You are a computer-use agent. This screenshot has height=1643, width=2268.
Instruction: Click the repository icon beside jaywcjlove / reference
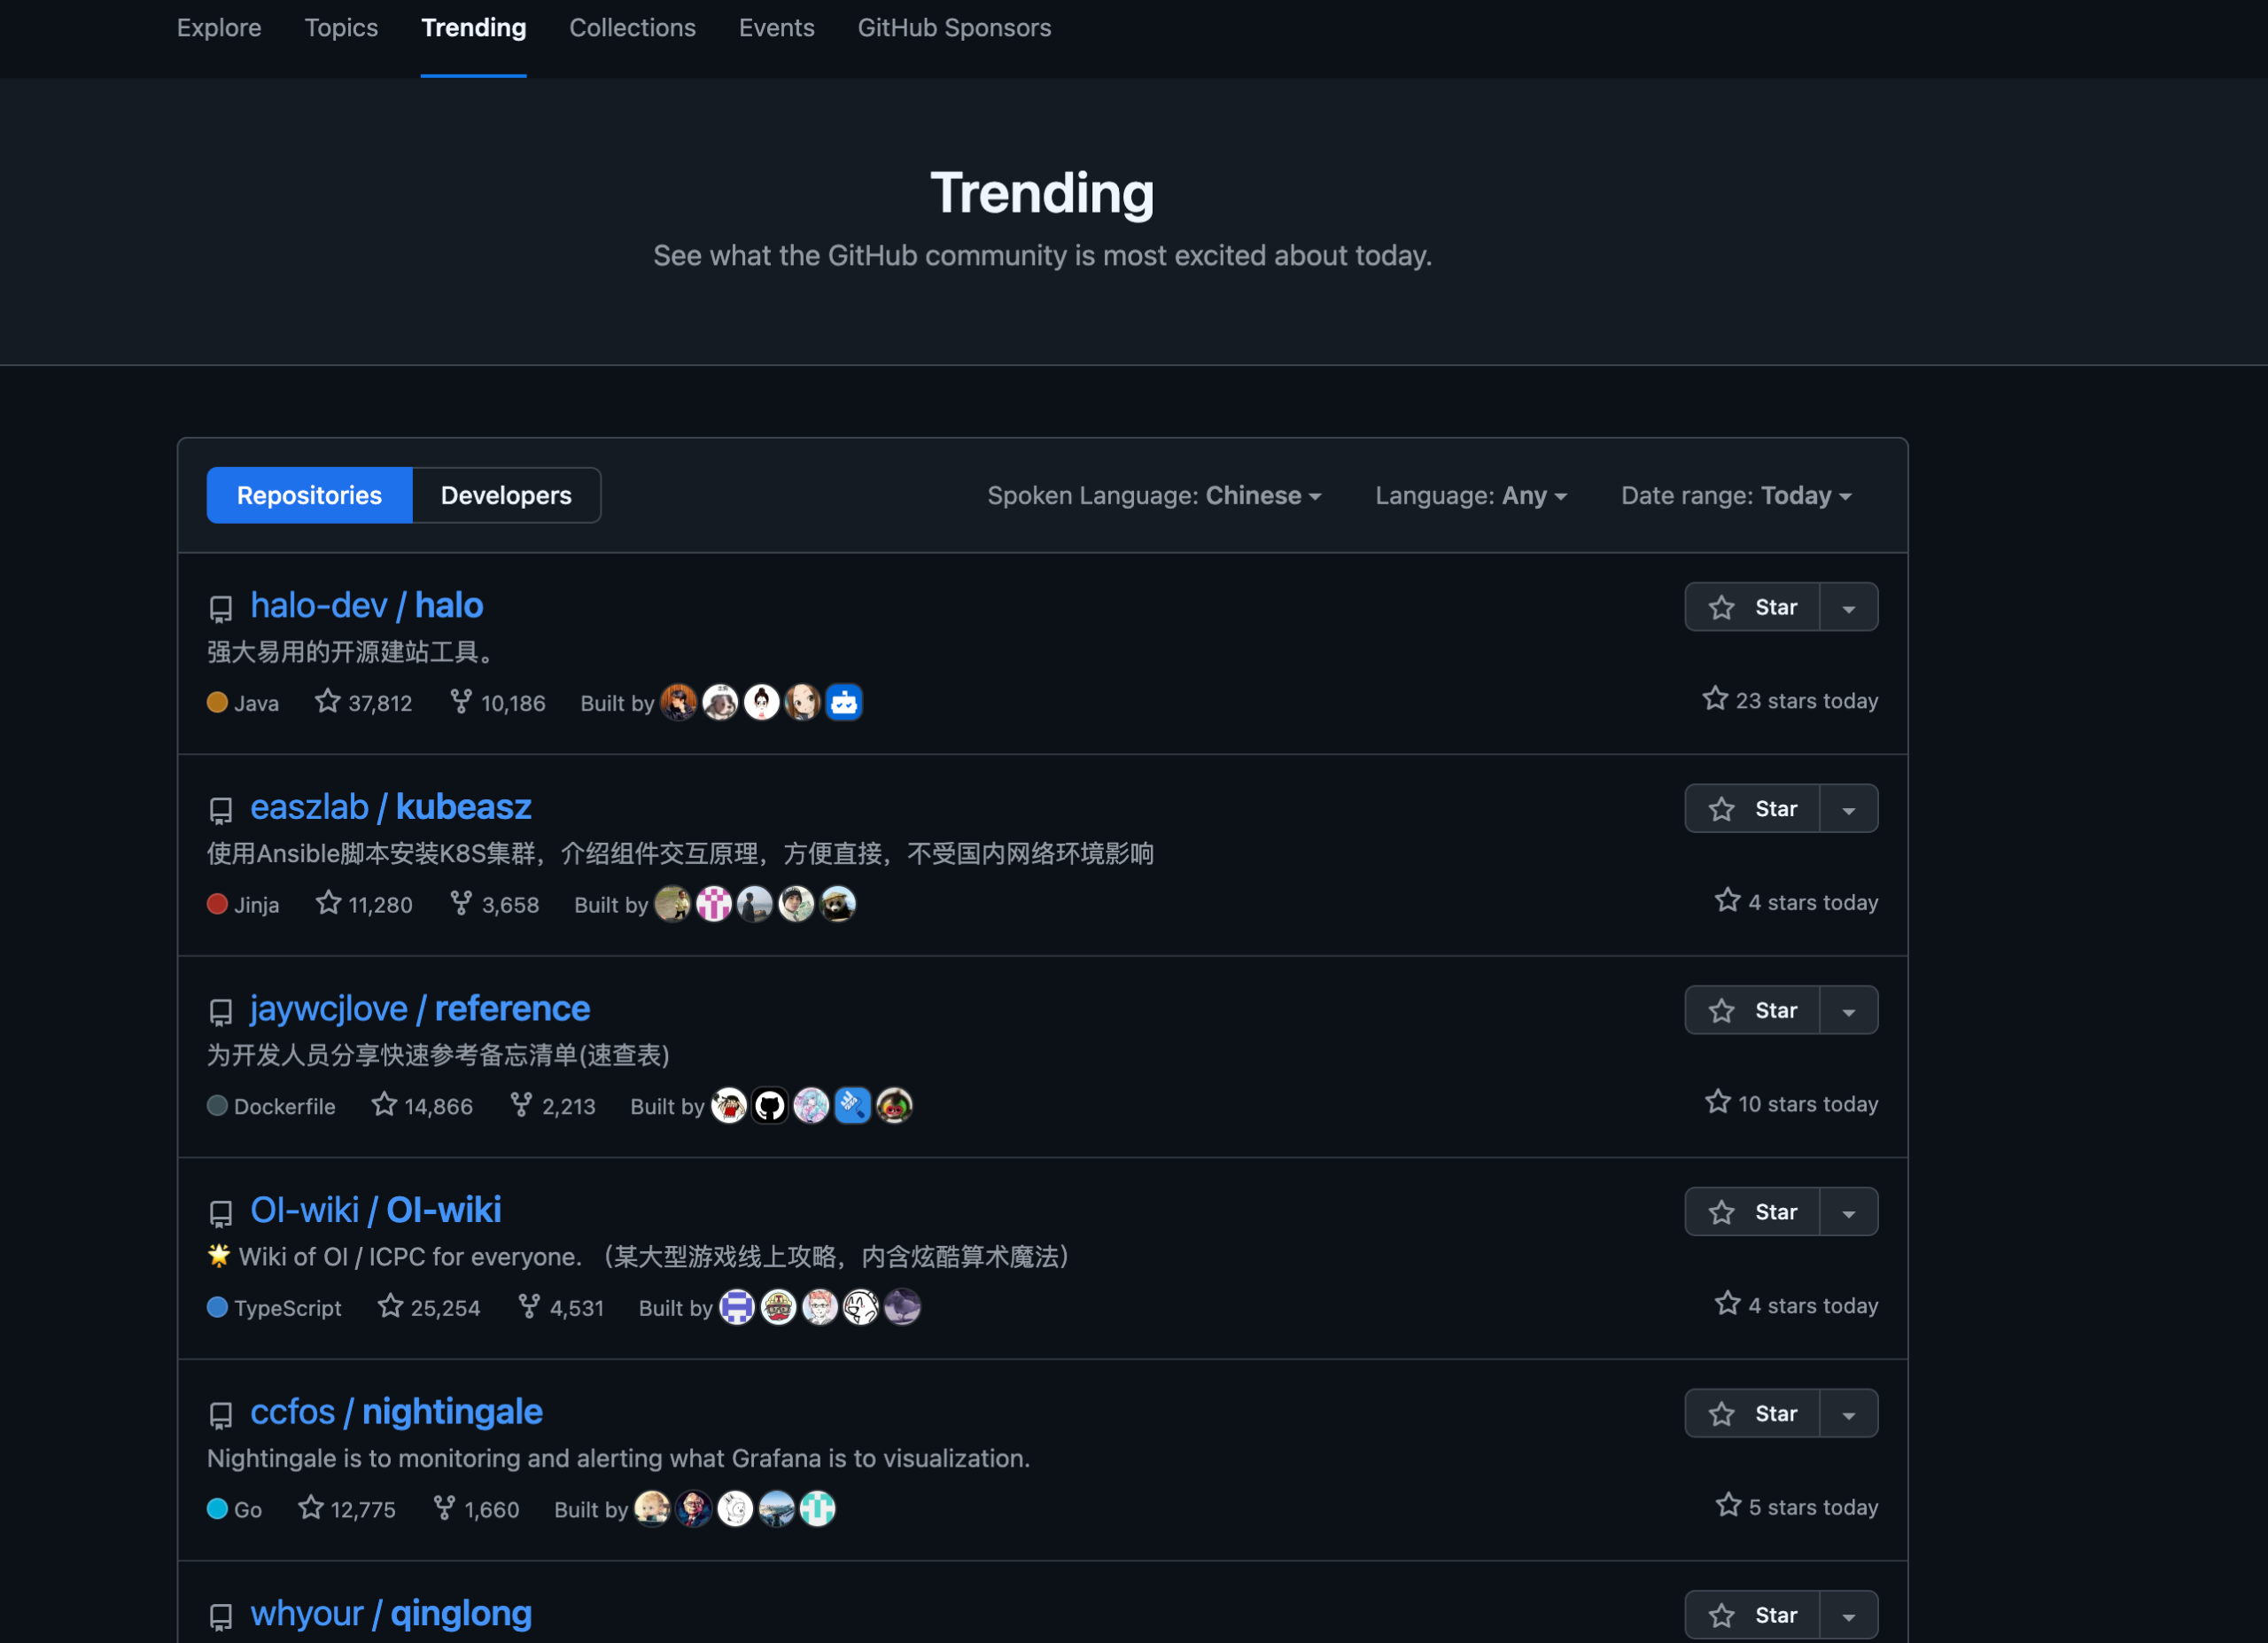(x=221, y=1012)
